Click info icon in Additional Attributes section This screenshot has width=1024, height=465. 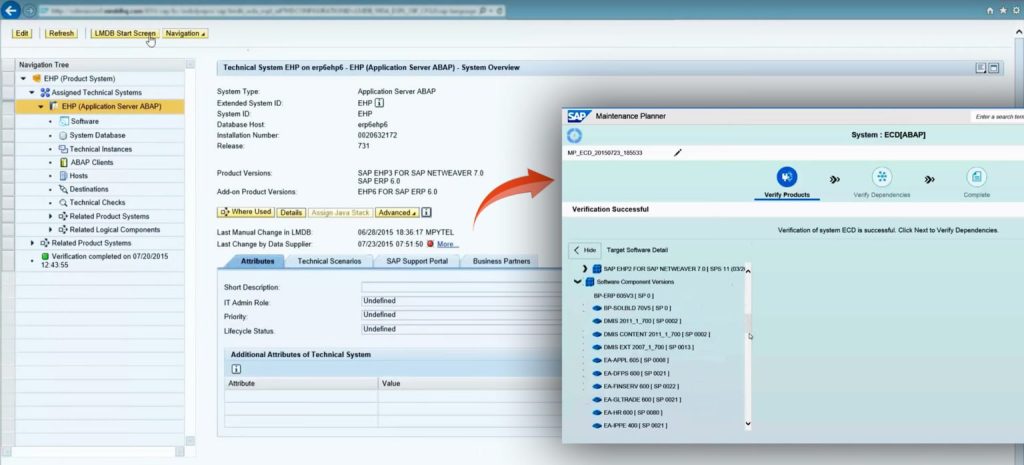click(x=236, y=369)
